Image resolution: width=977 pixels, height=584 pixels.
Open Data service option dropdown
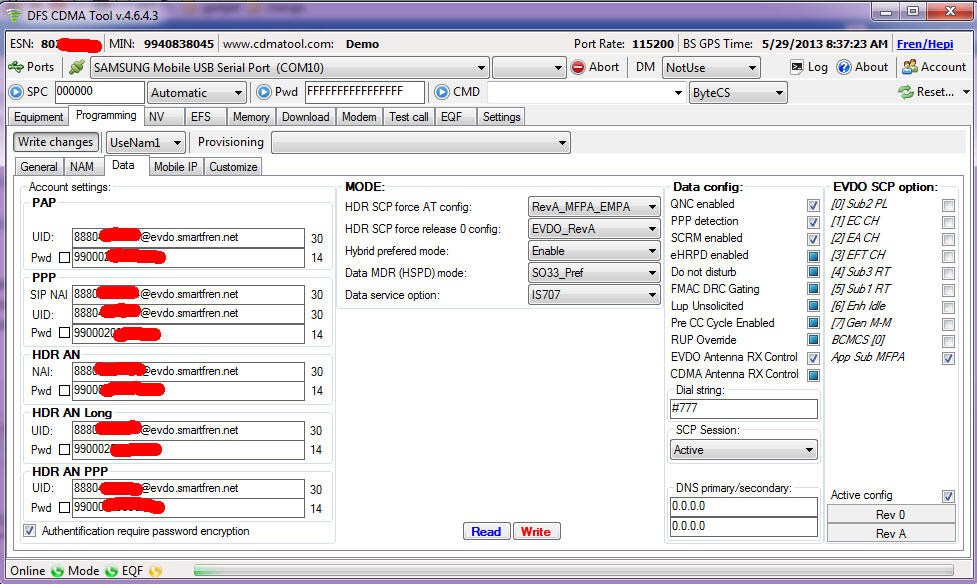point(593,295)
